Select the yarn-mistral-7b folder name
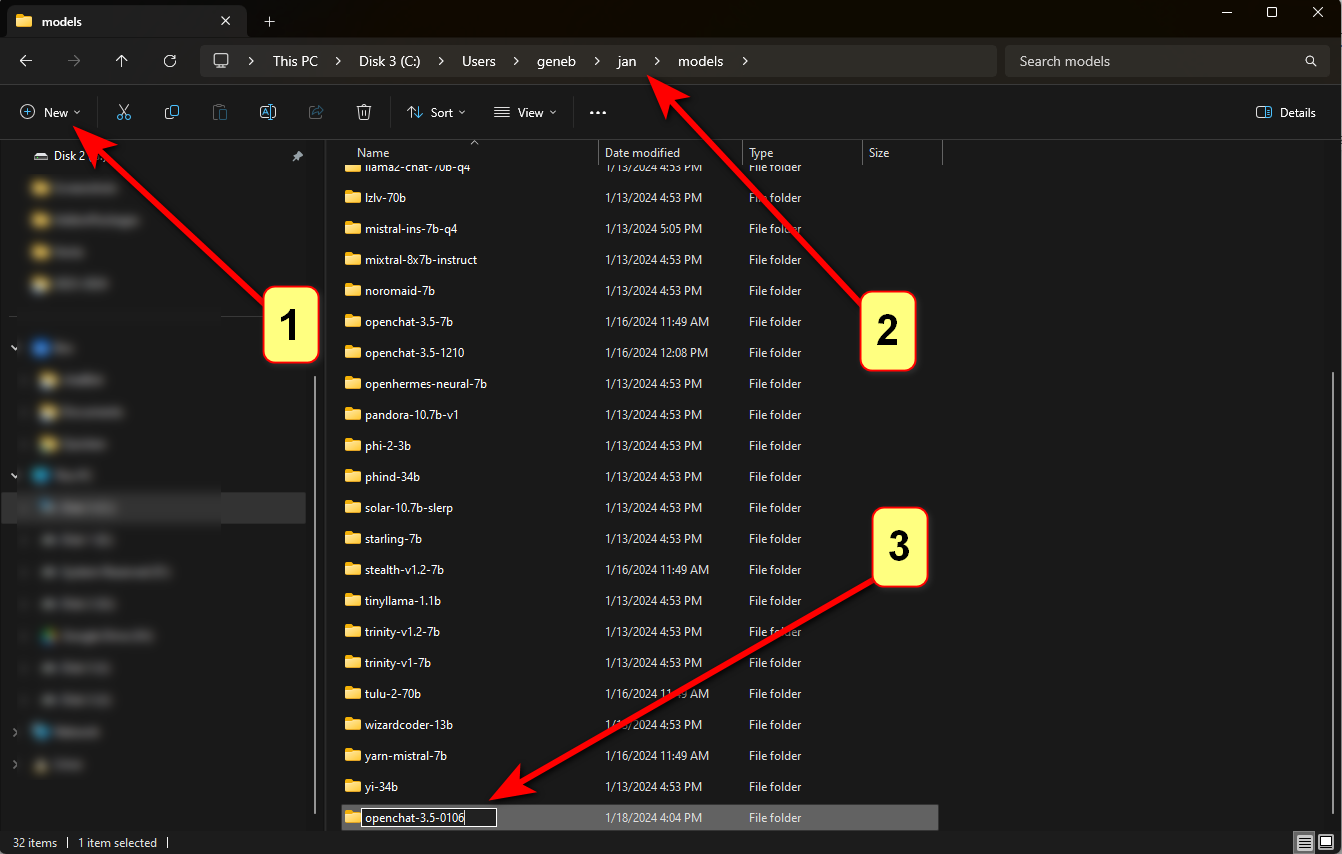 (x=406, y=756)
